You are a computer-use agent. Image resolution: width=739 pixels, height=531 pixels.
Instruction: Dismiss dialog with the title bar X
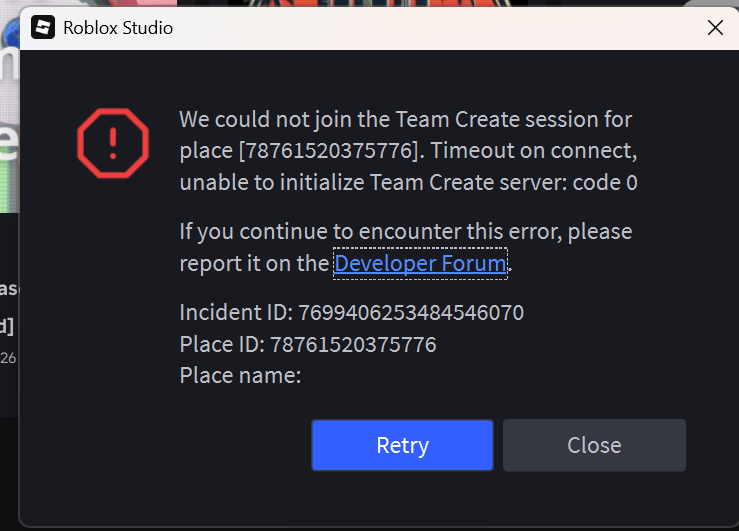(x=715, y=28)
